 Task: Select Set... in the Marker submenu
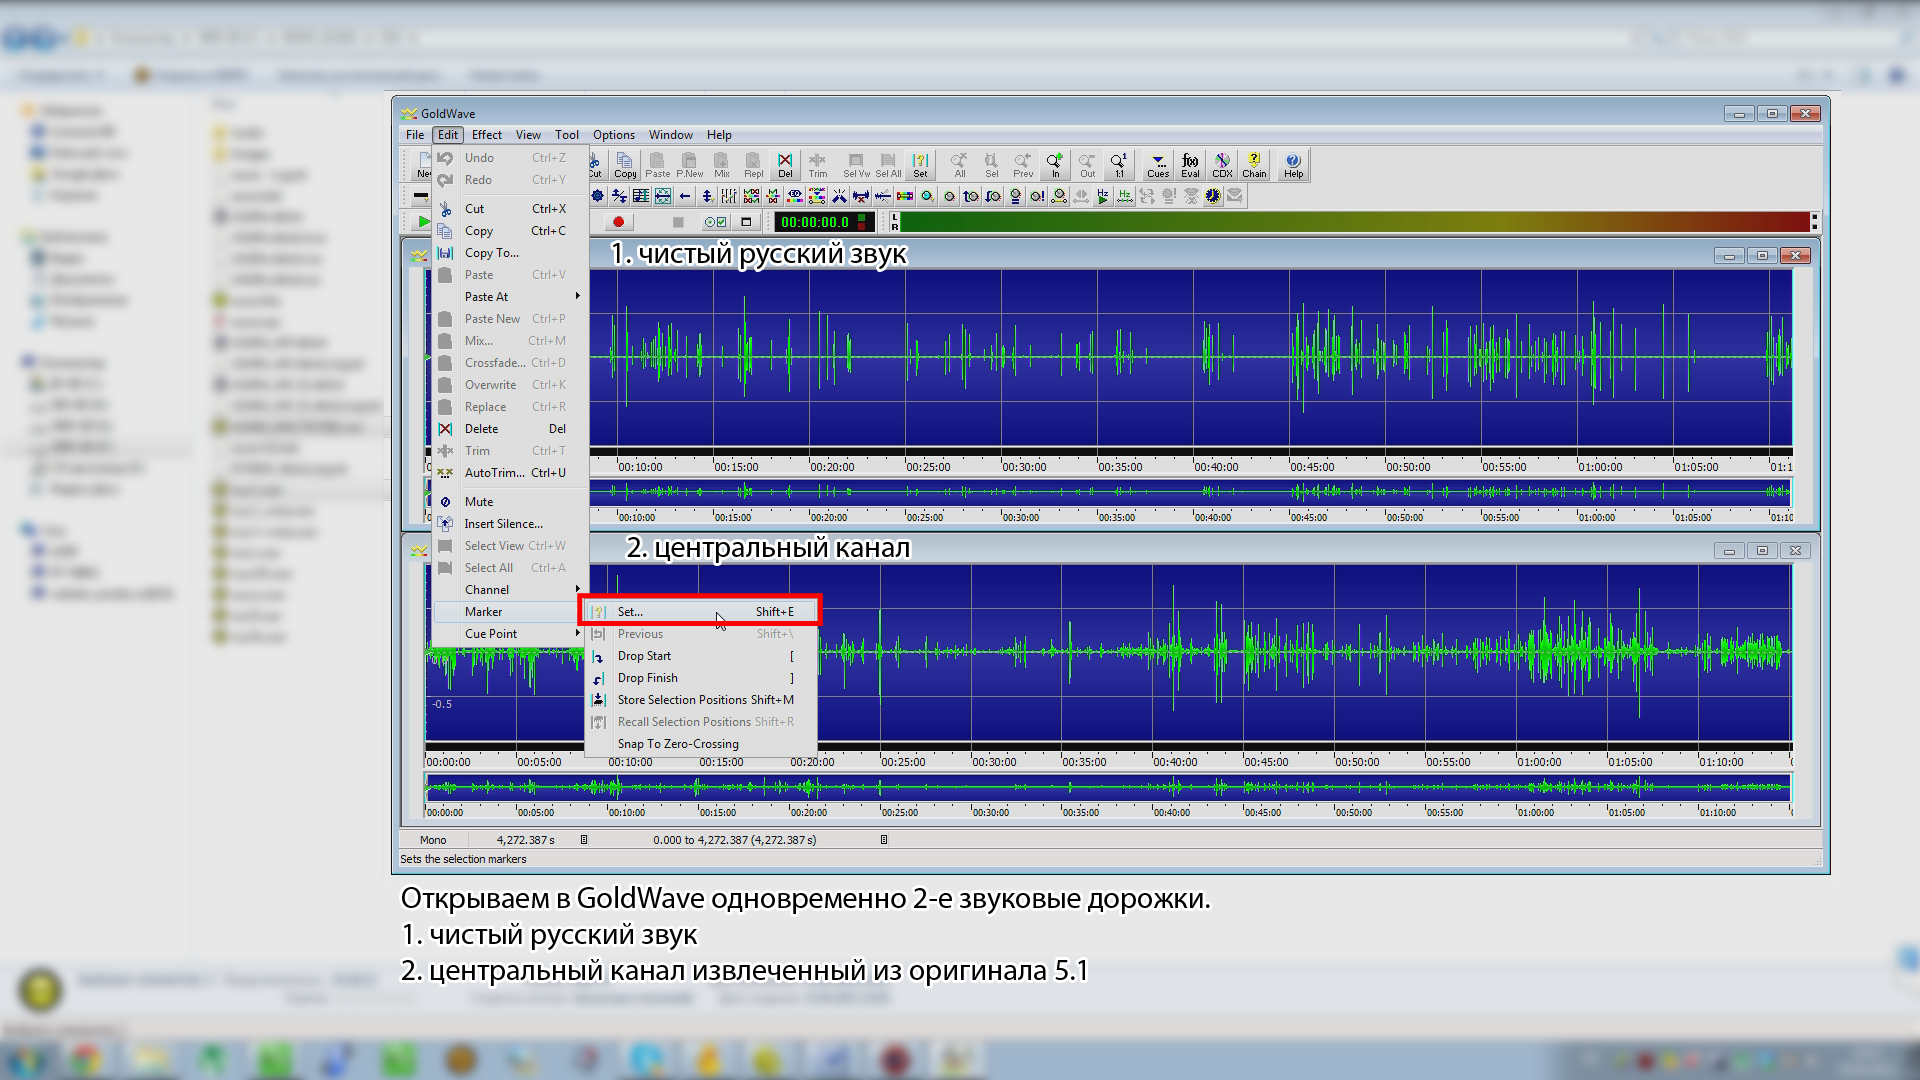(701, 612)
